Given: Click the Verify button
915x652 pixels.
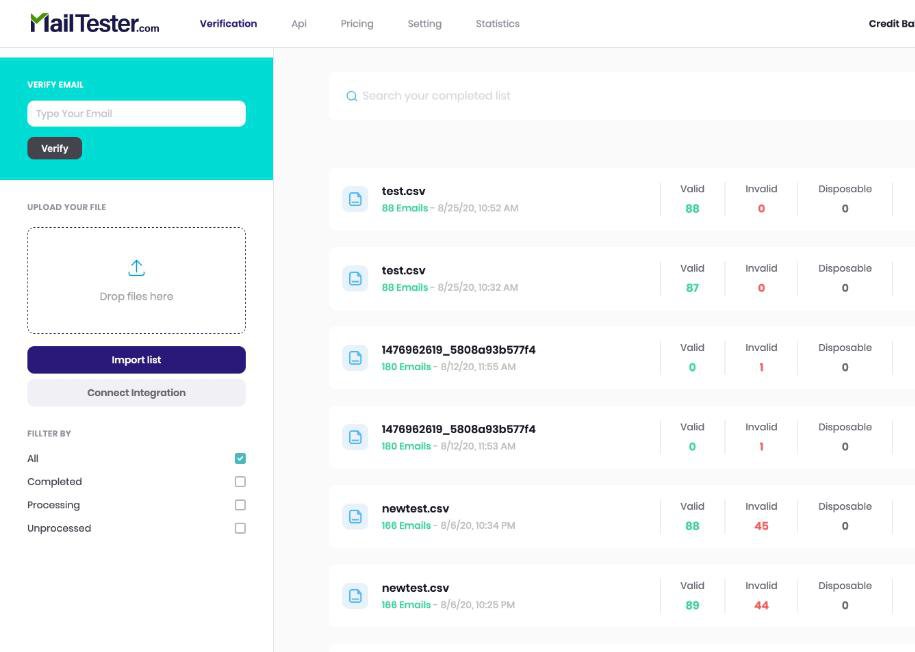Looking at the screenshot, I should (54, 148).
